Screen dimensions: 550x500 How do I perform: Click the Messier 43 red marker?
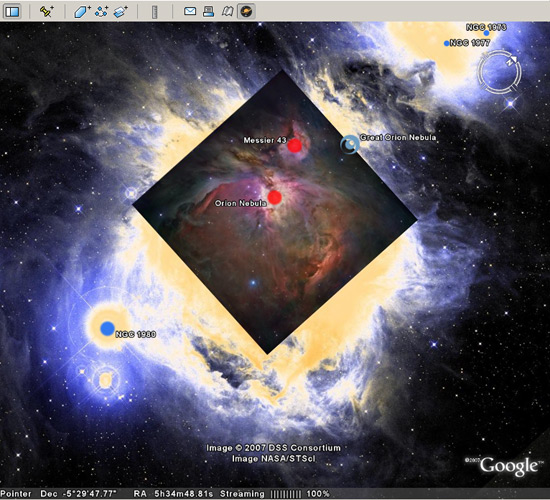point(295,145)
